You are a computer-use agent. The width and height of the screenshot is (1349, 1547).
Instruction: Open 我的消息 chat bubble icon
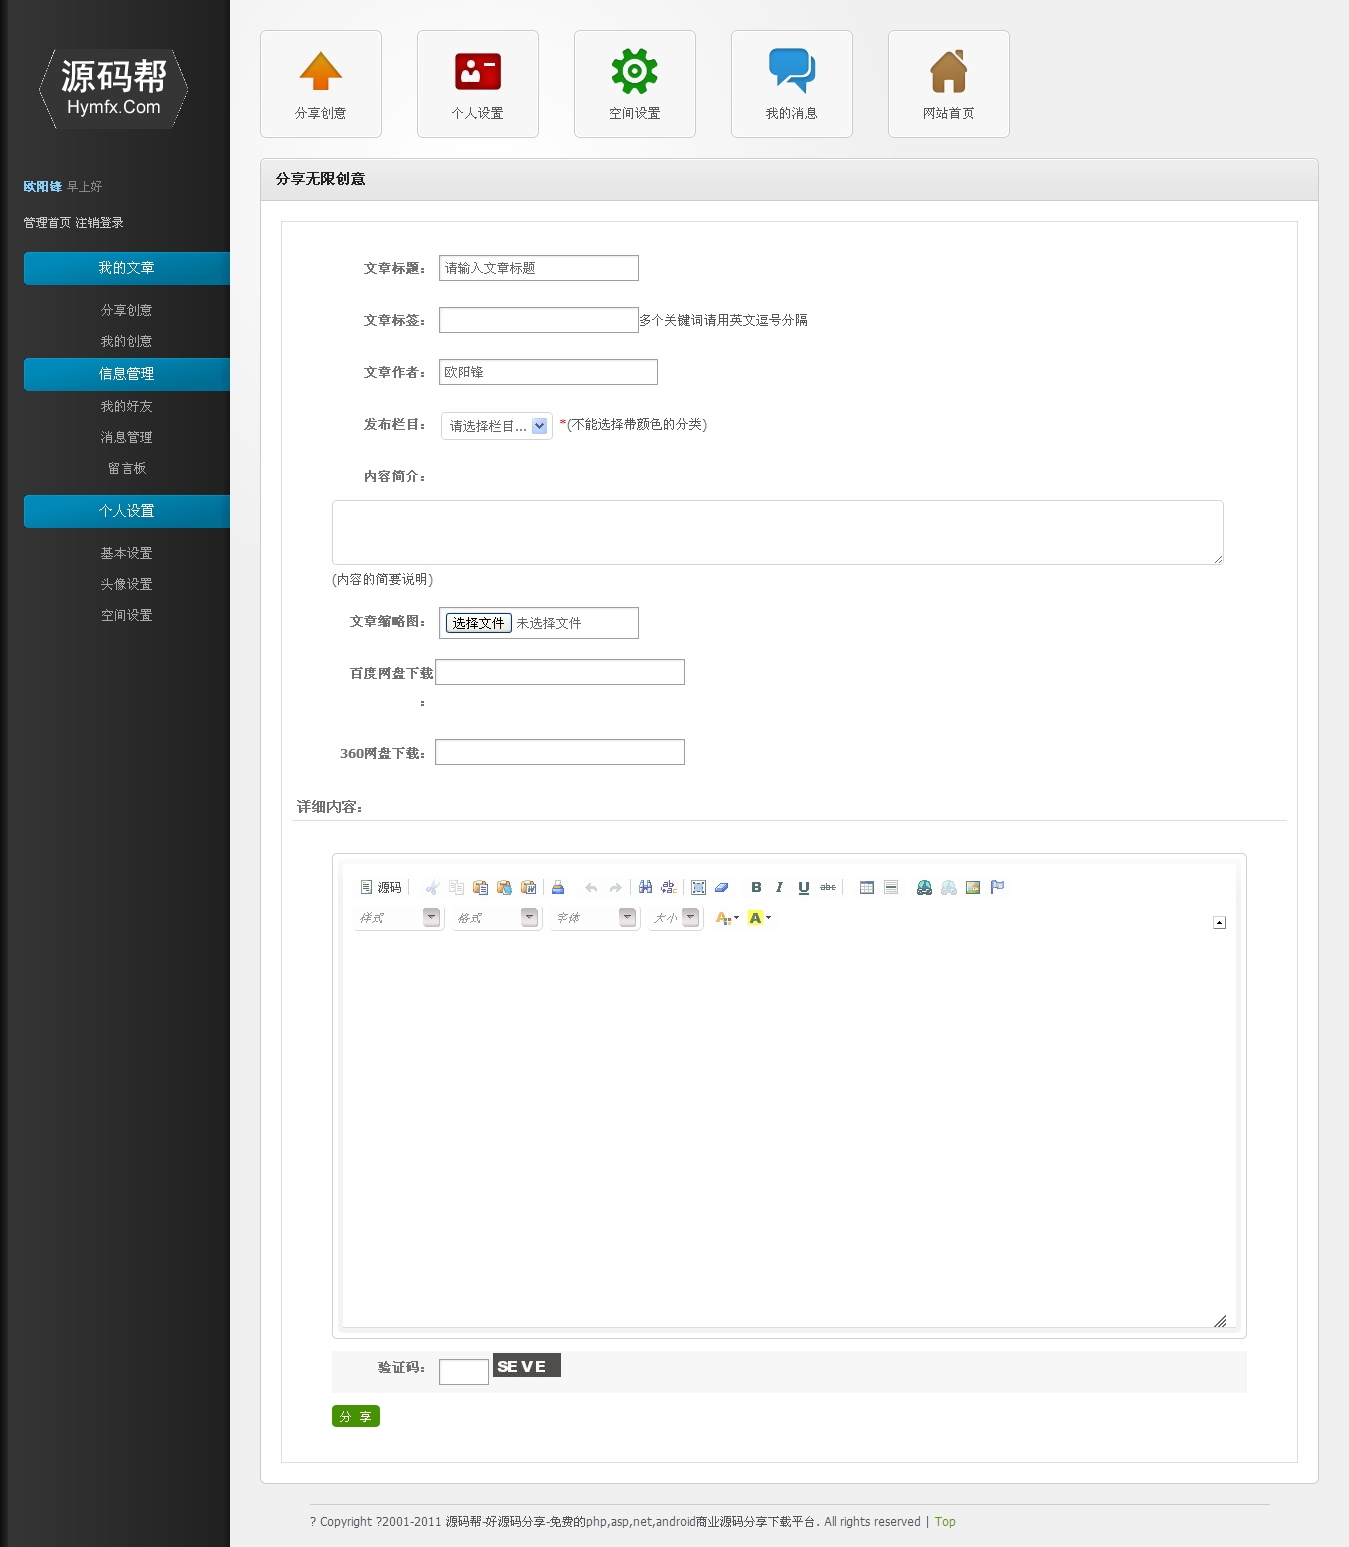[791, 72]
